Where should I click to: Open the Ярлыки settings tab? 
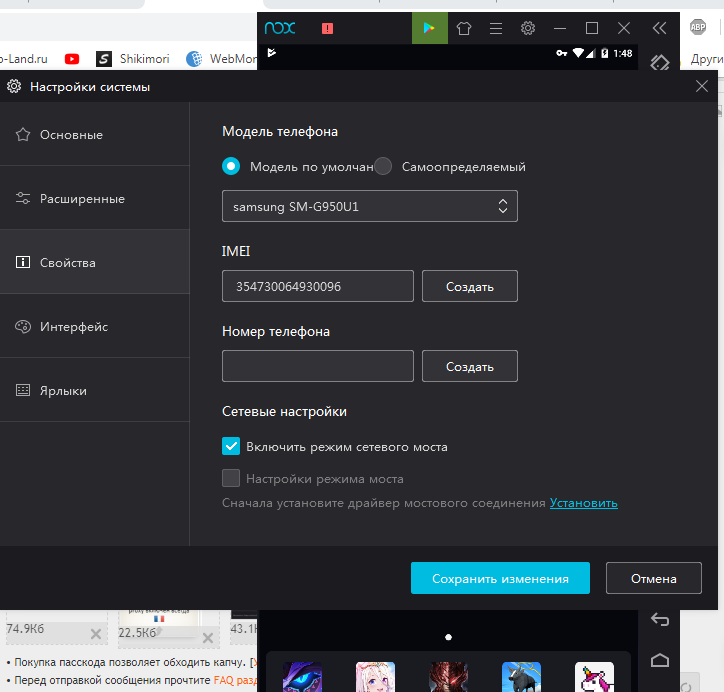[95, 390]
